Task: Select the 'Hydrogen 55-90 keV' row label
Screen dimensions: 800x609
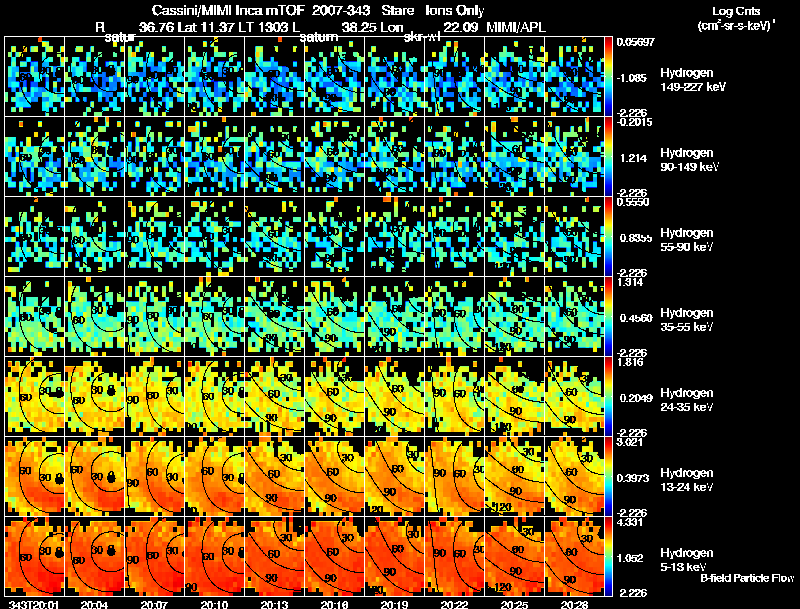Action: [x=687, y=240]
